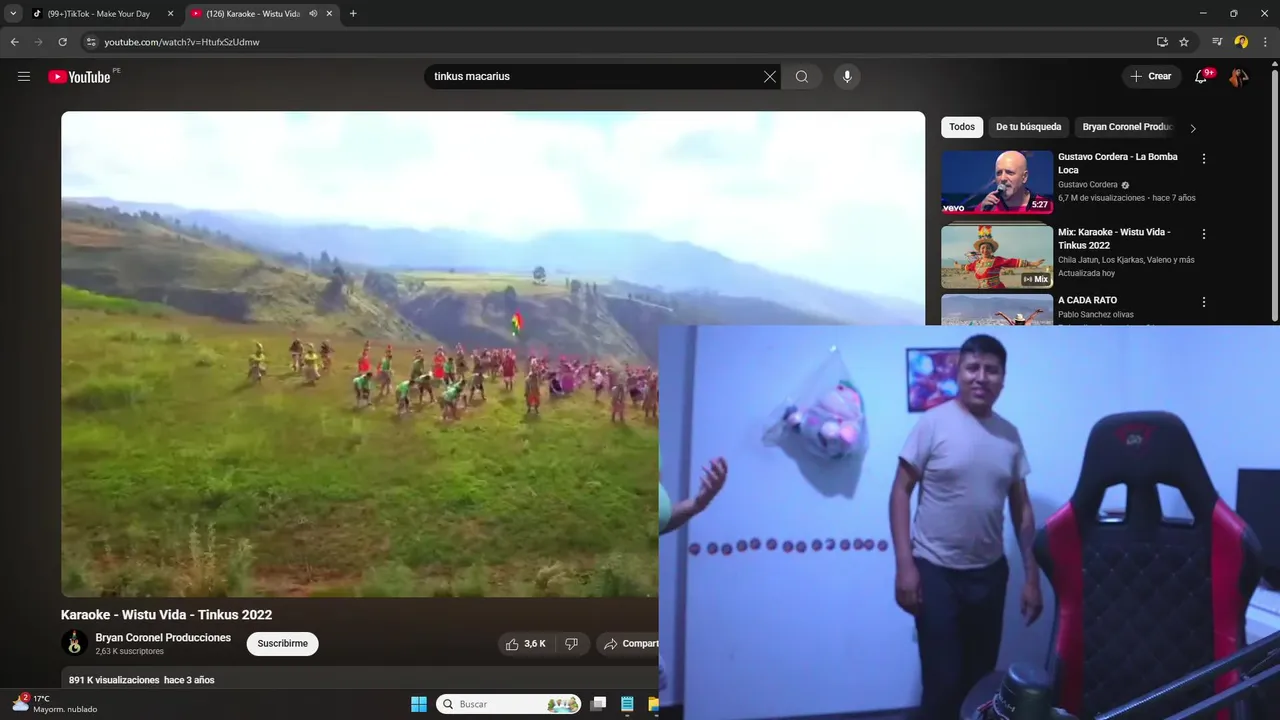
Task: Open the weather widget on the taskbar
Action: [x=55, y=704]
